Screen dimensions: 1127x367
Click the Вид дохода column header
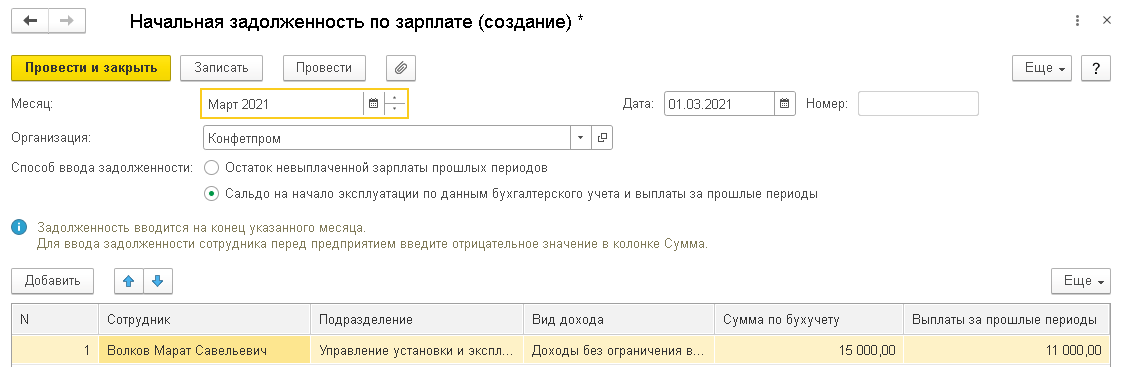pos(619,320)
